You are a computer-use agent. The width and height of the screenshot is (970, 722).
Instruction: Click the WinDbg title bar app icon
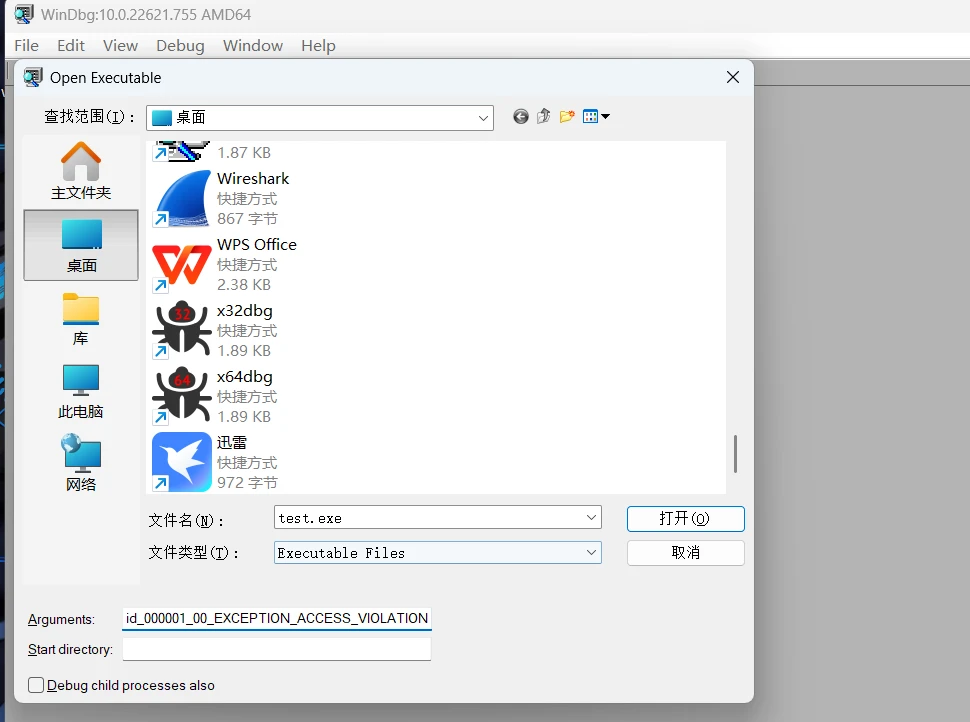tap(24, 14)
